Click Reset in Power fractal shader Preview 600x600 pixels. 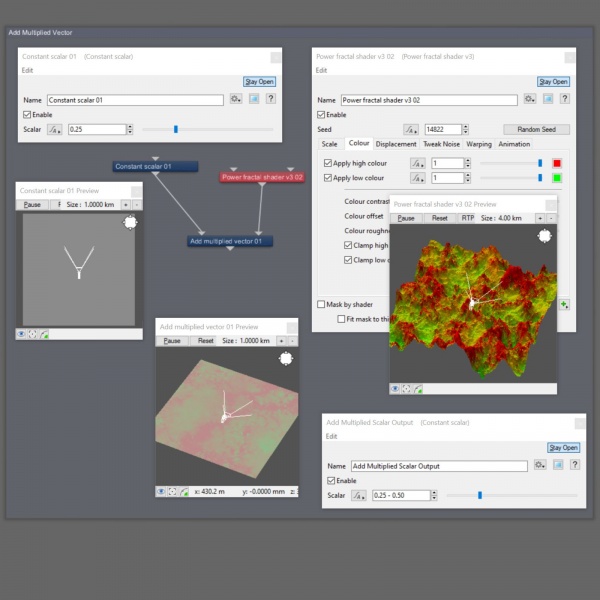tap(440, 218)
